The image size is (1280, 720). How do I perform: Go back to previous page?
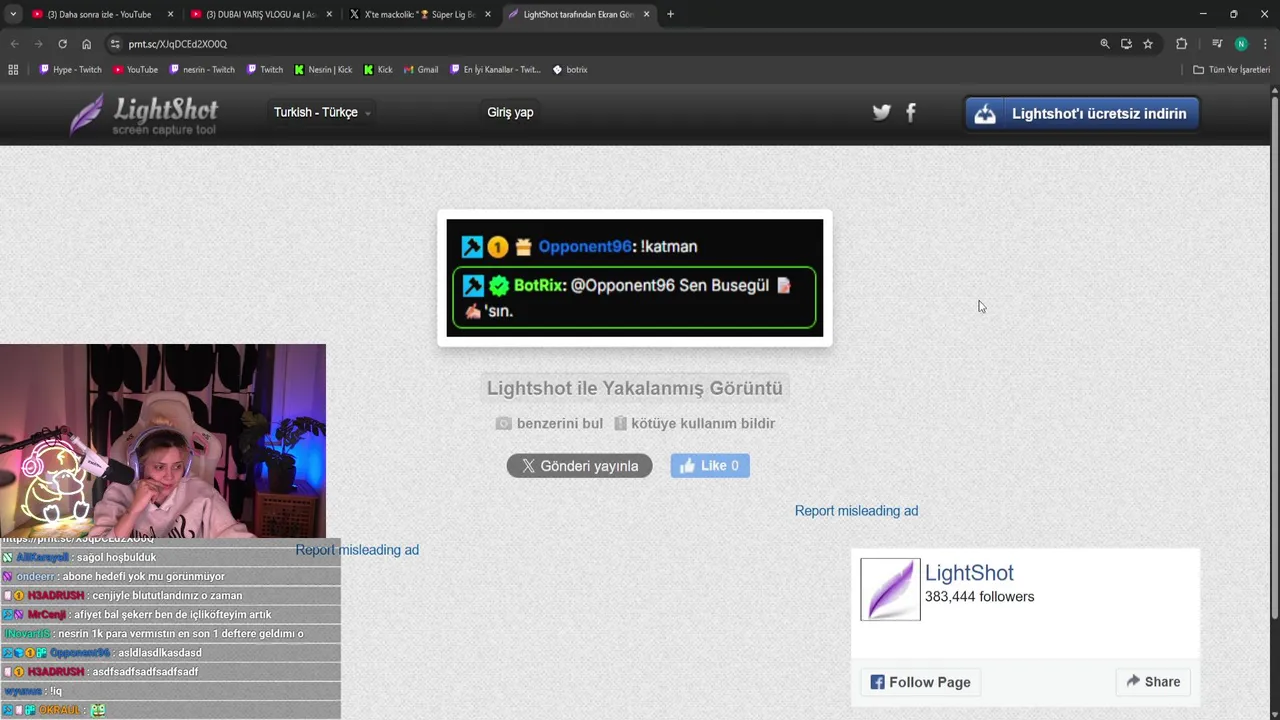click(14, 44)
